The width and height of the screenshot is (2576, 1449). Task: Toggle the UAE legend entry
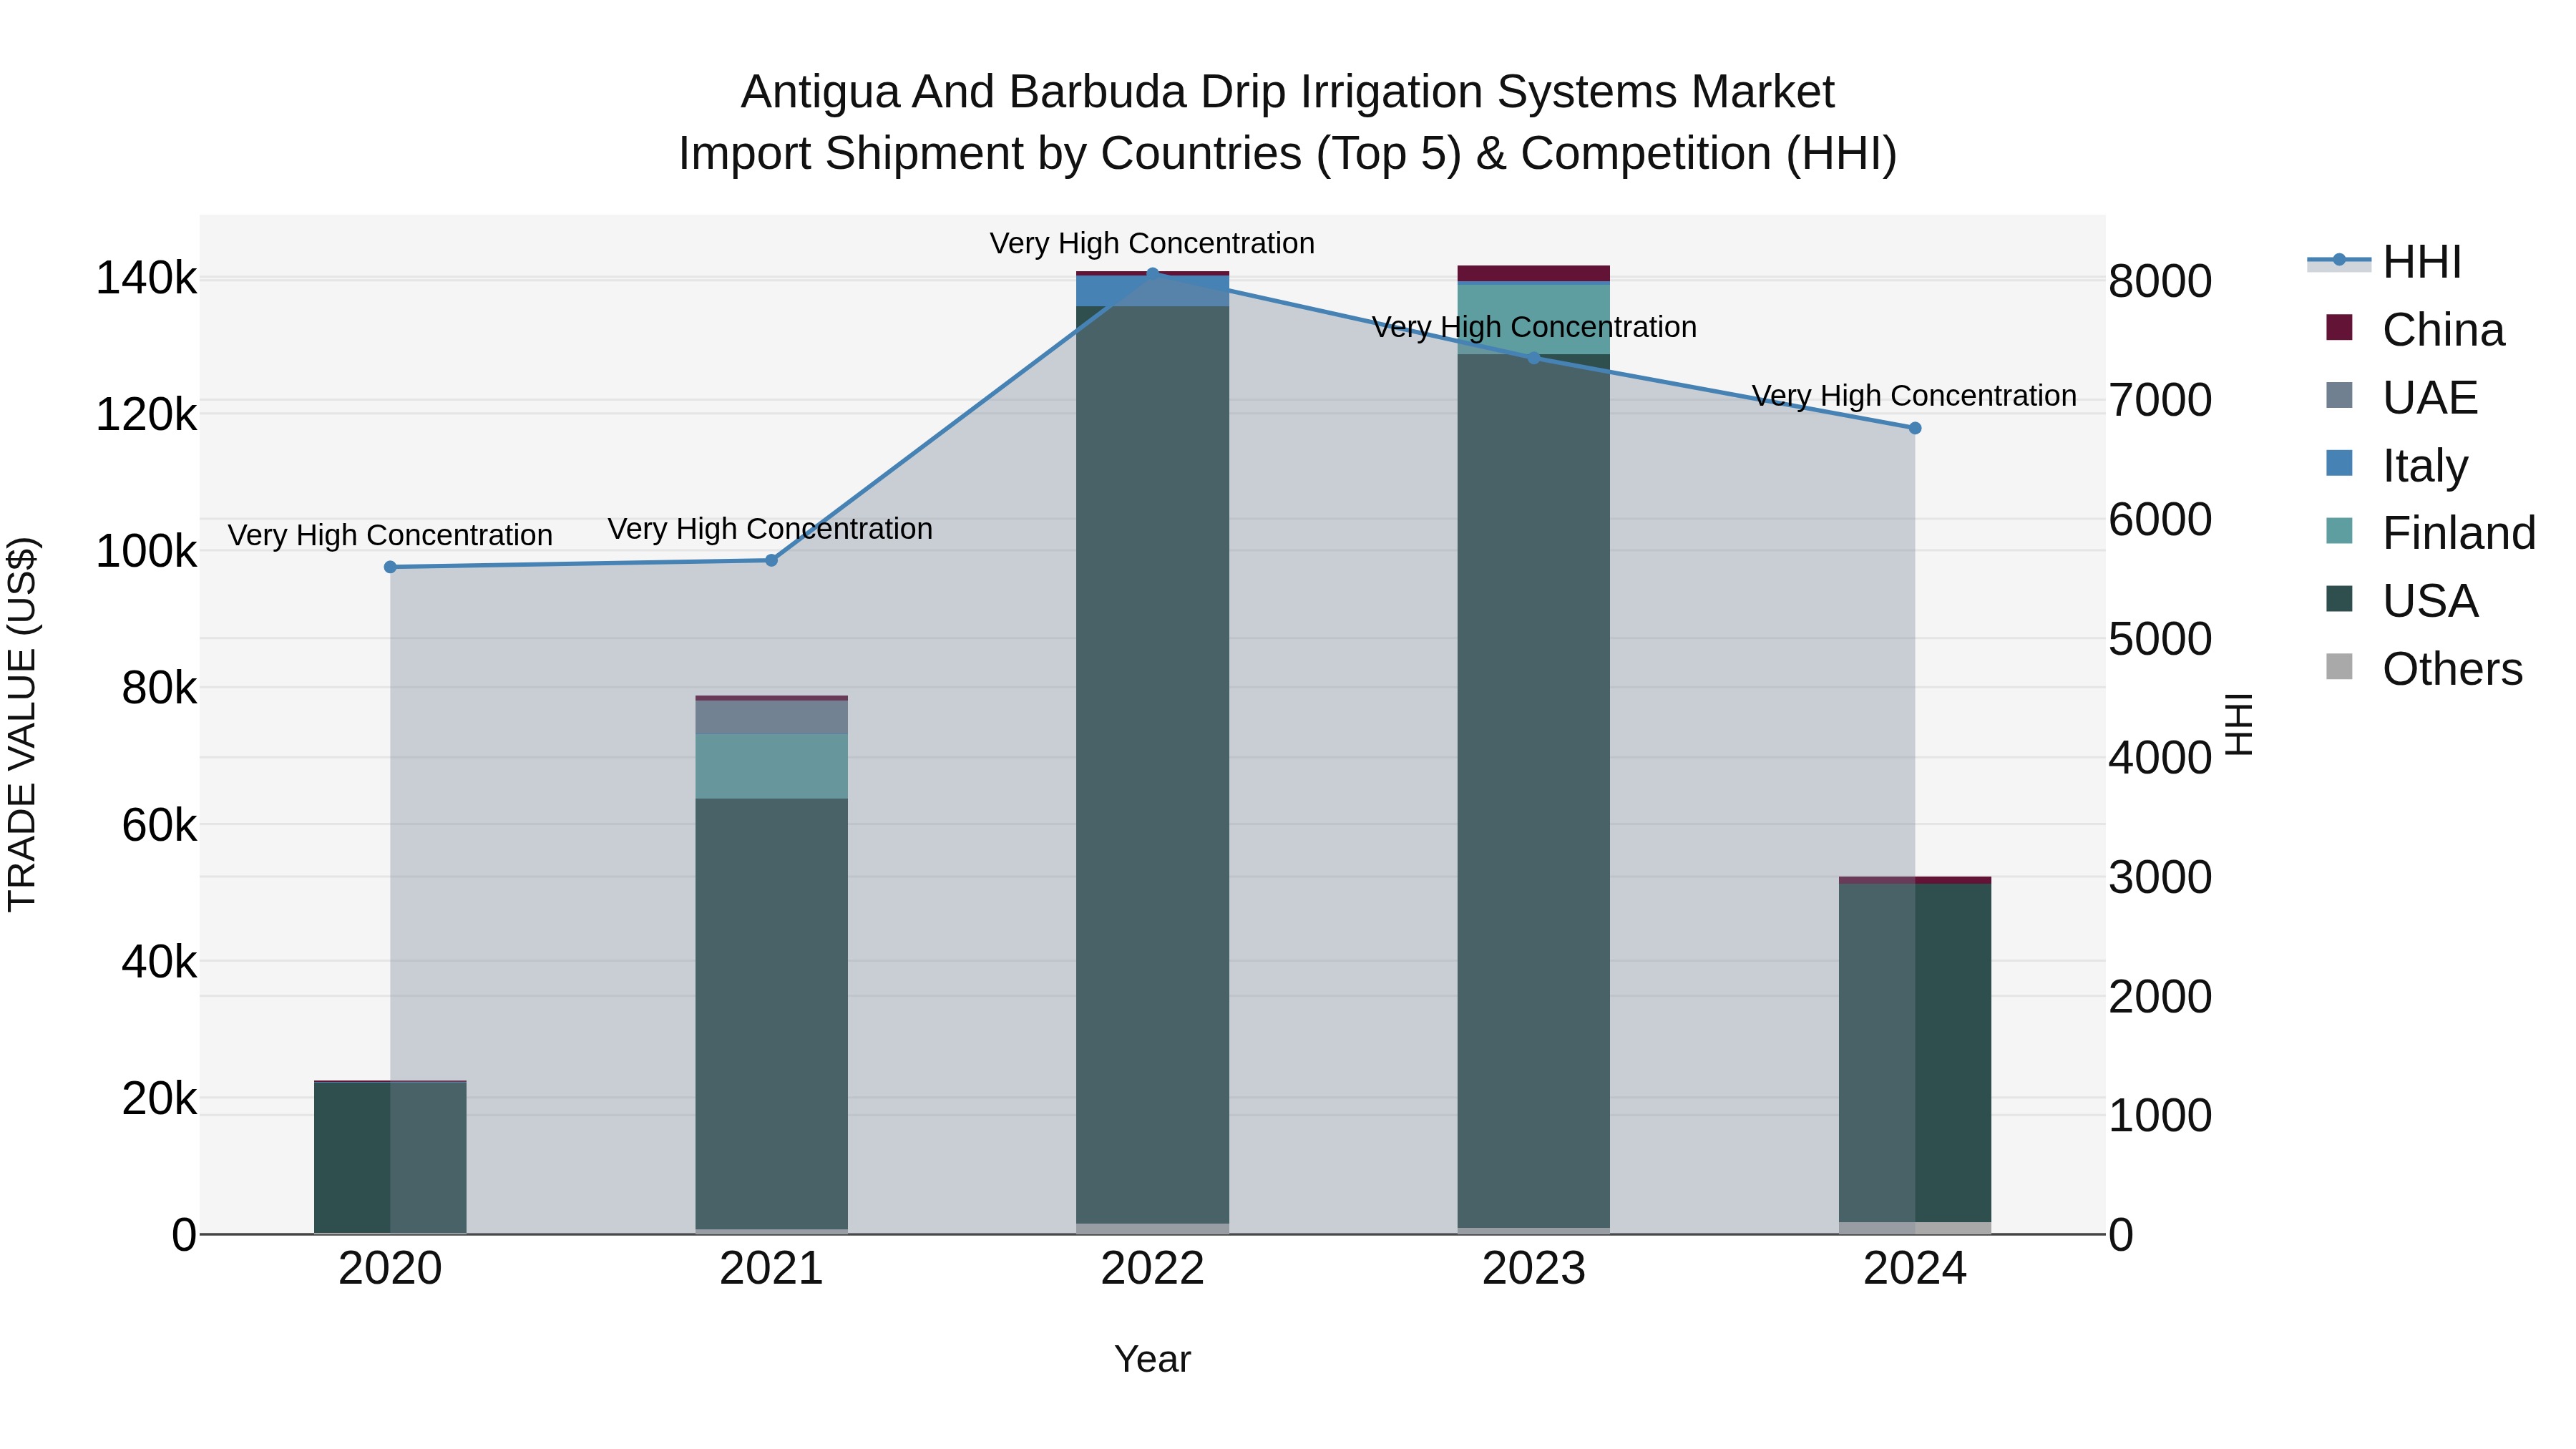(2402, 398)
